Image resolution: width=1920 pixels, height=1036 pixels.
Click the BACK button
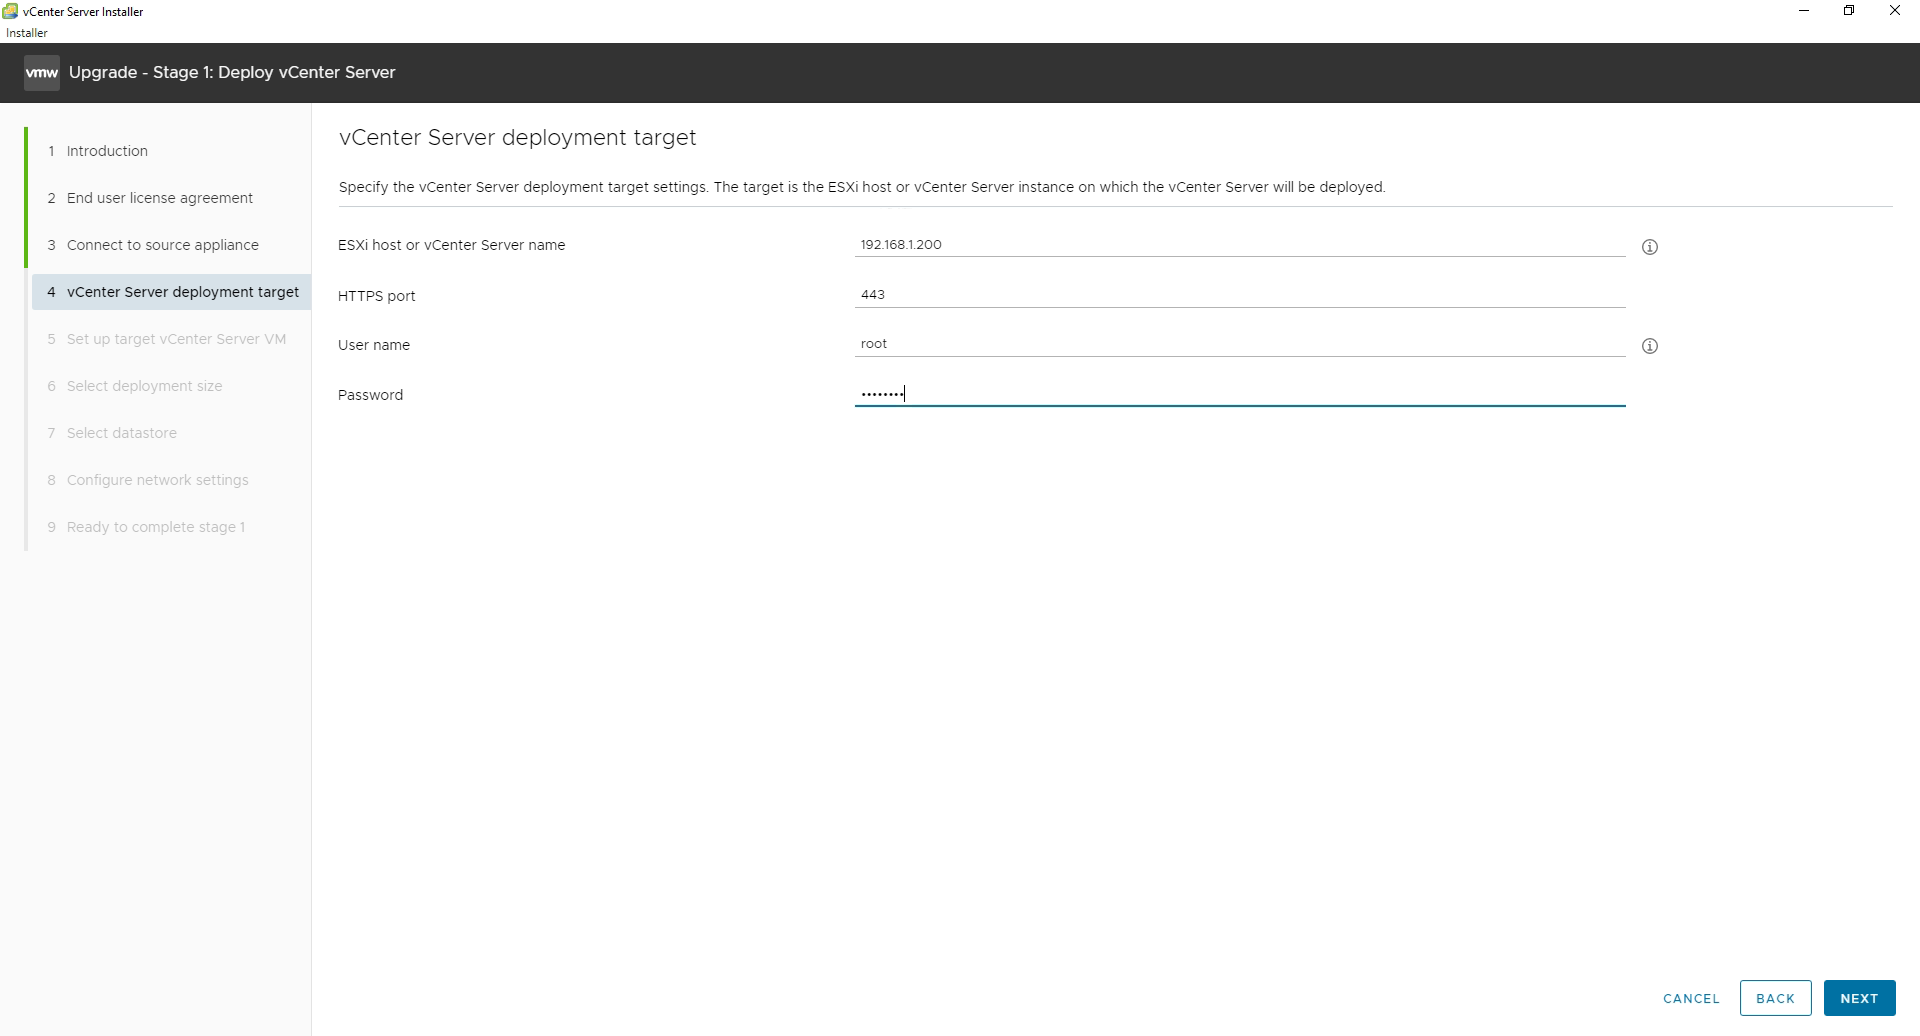pyautogui.click(x=1775, y=998)
